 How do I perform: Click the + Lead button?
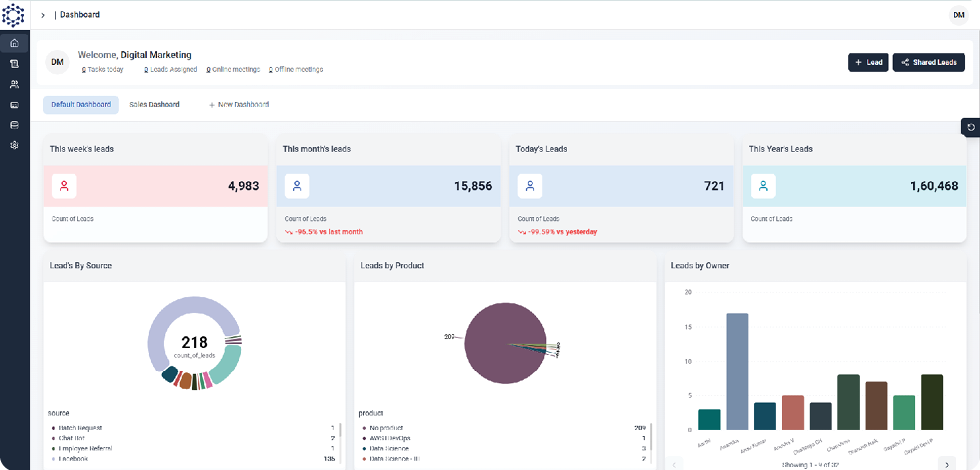[868, 62]
